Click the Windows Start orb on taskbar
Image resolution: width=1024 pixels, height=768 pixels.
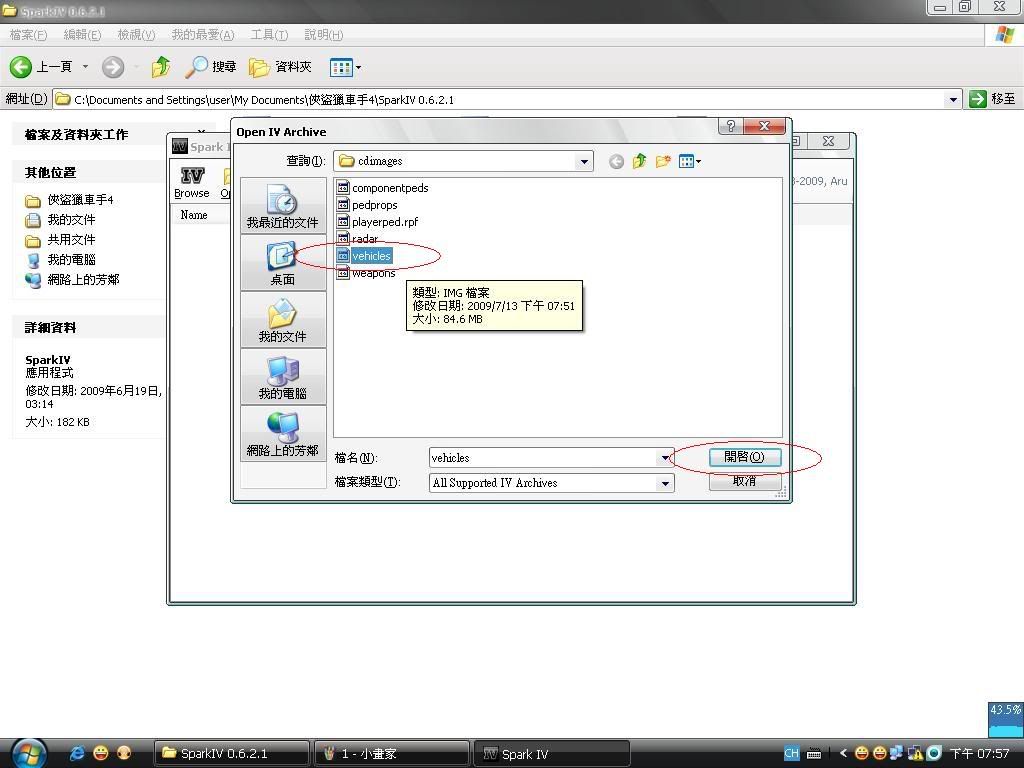point(28,752)
